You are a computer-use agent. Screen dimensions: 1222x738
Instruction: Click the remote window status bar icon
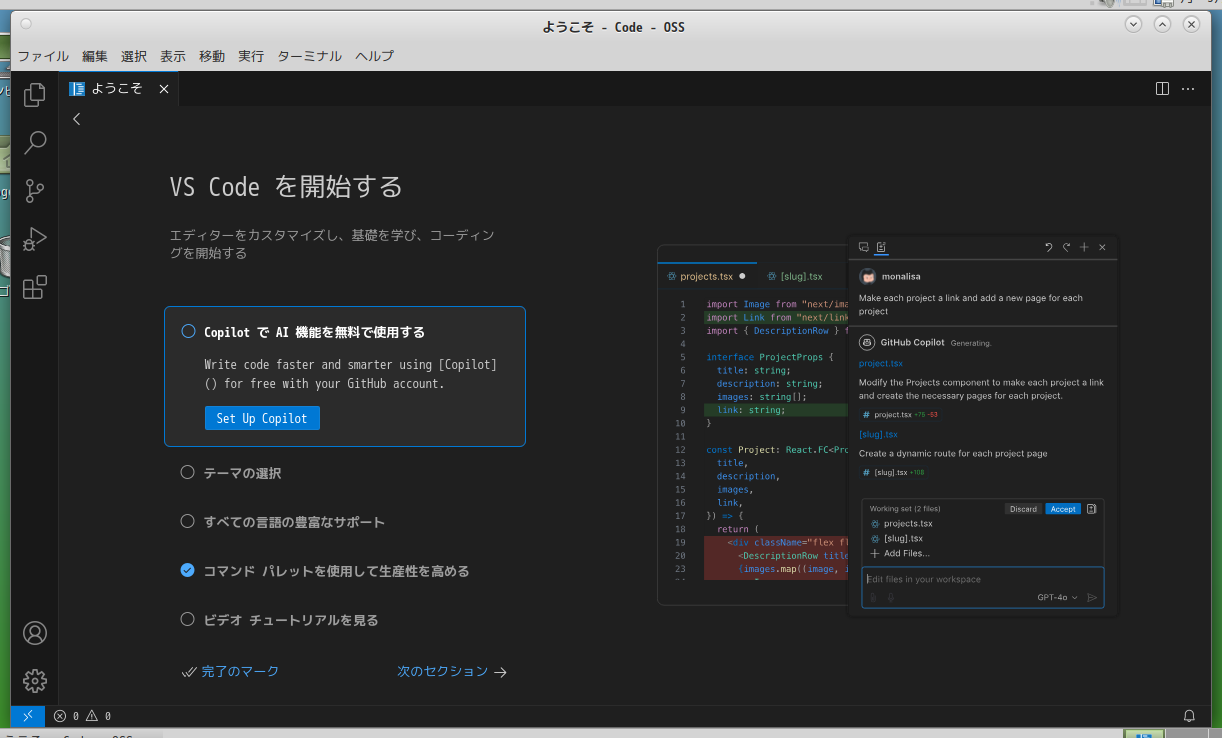click(x=28, y=716)
